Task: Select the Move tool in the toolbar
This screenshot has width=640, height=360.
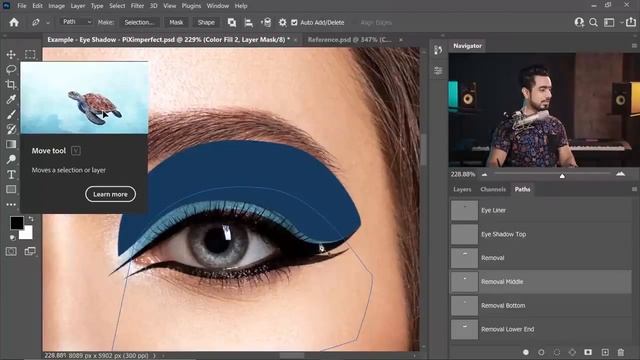Action: tap(11, 54)
